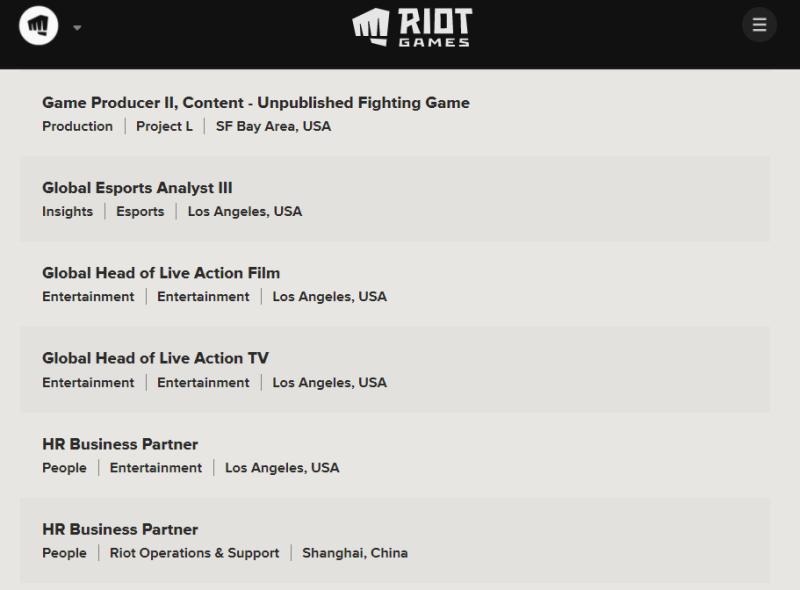Click Entertainment team label under HR Business Partner
This screenshot has height=590, width=800.
156,468
